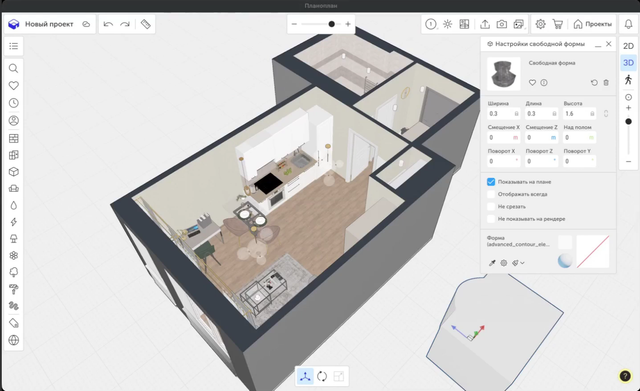The height and width of the screenshot is (391, 640).
Task: Switch to 3D view
Action: tap(629, 62)
